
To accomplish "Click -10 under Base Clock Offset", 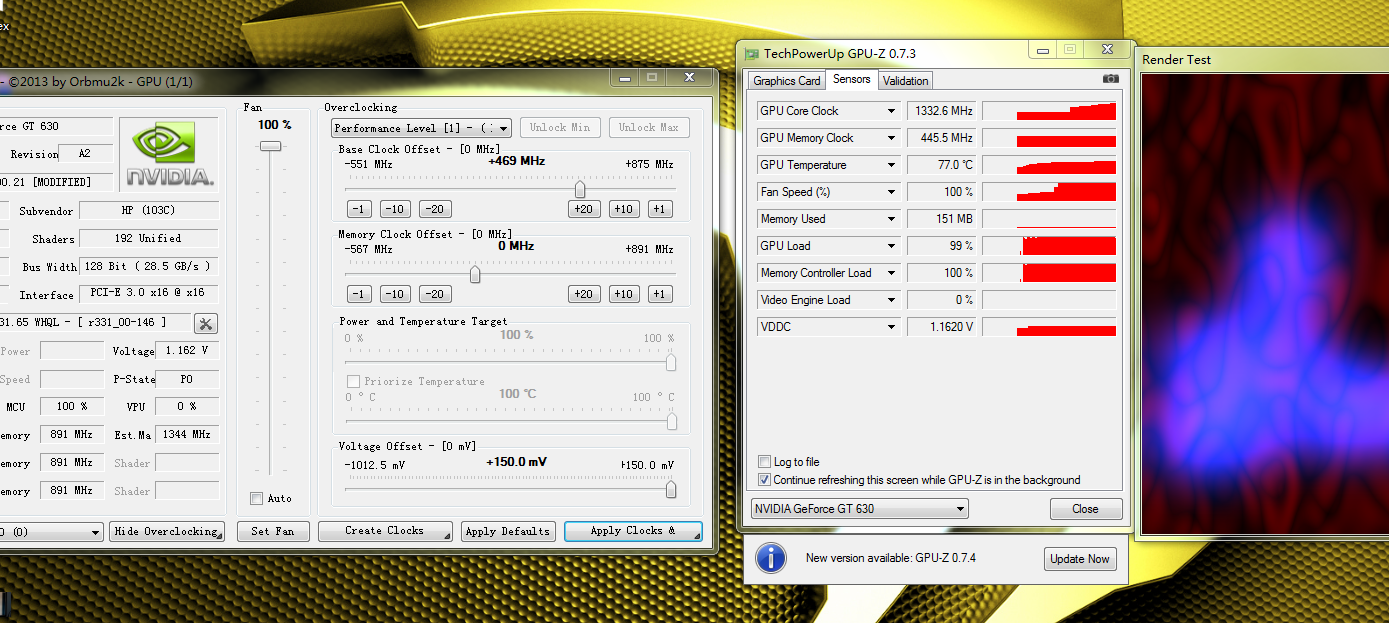I will tap(396, 209).
